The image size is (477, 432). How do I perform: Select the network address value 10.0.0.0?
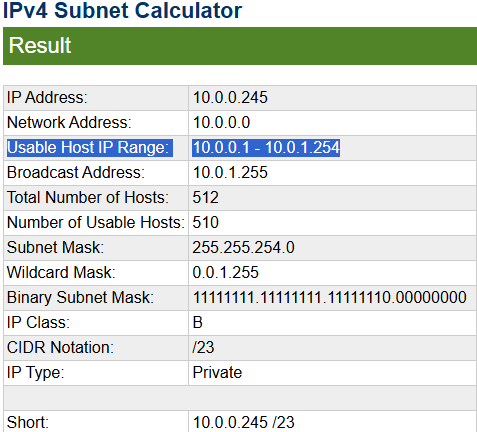(221, 123)
